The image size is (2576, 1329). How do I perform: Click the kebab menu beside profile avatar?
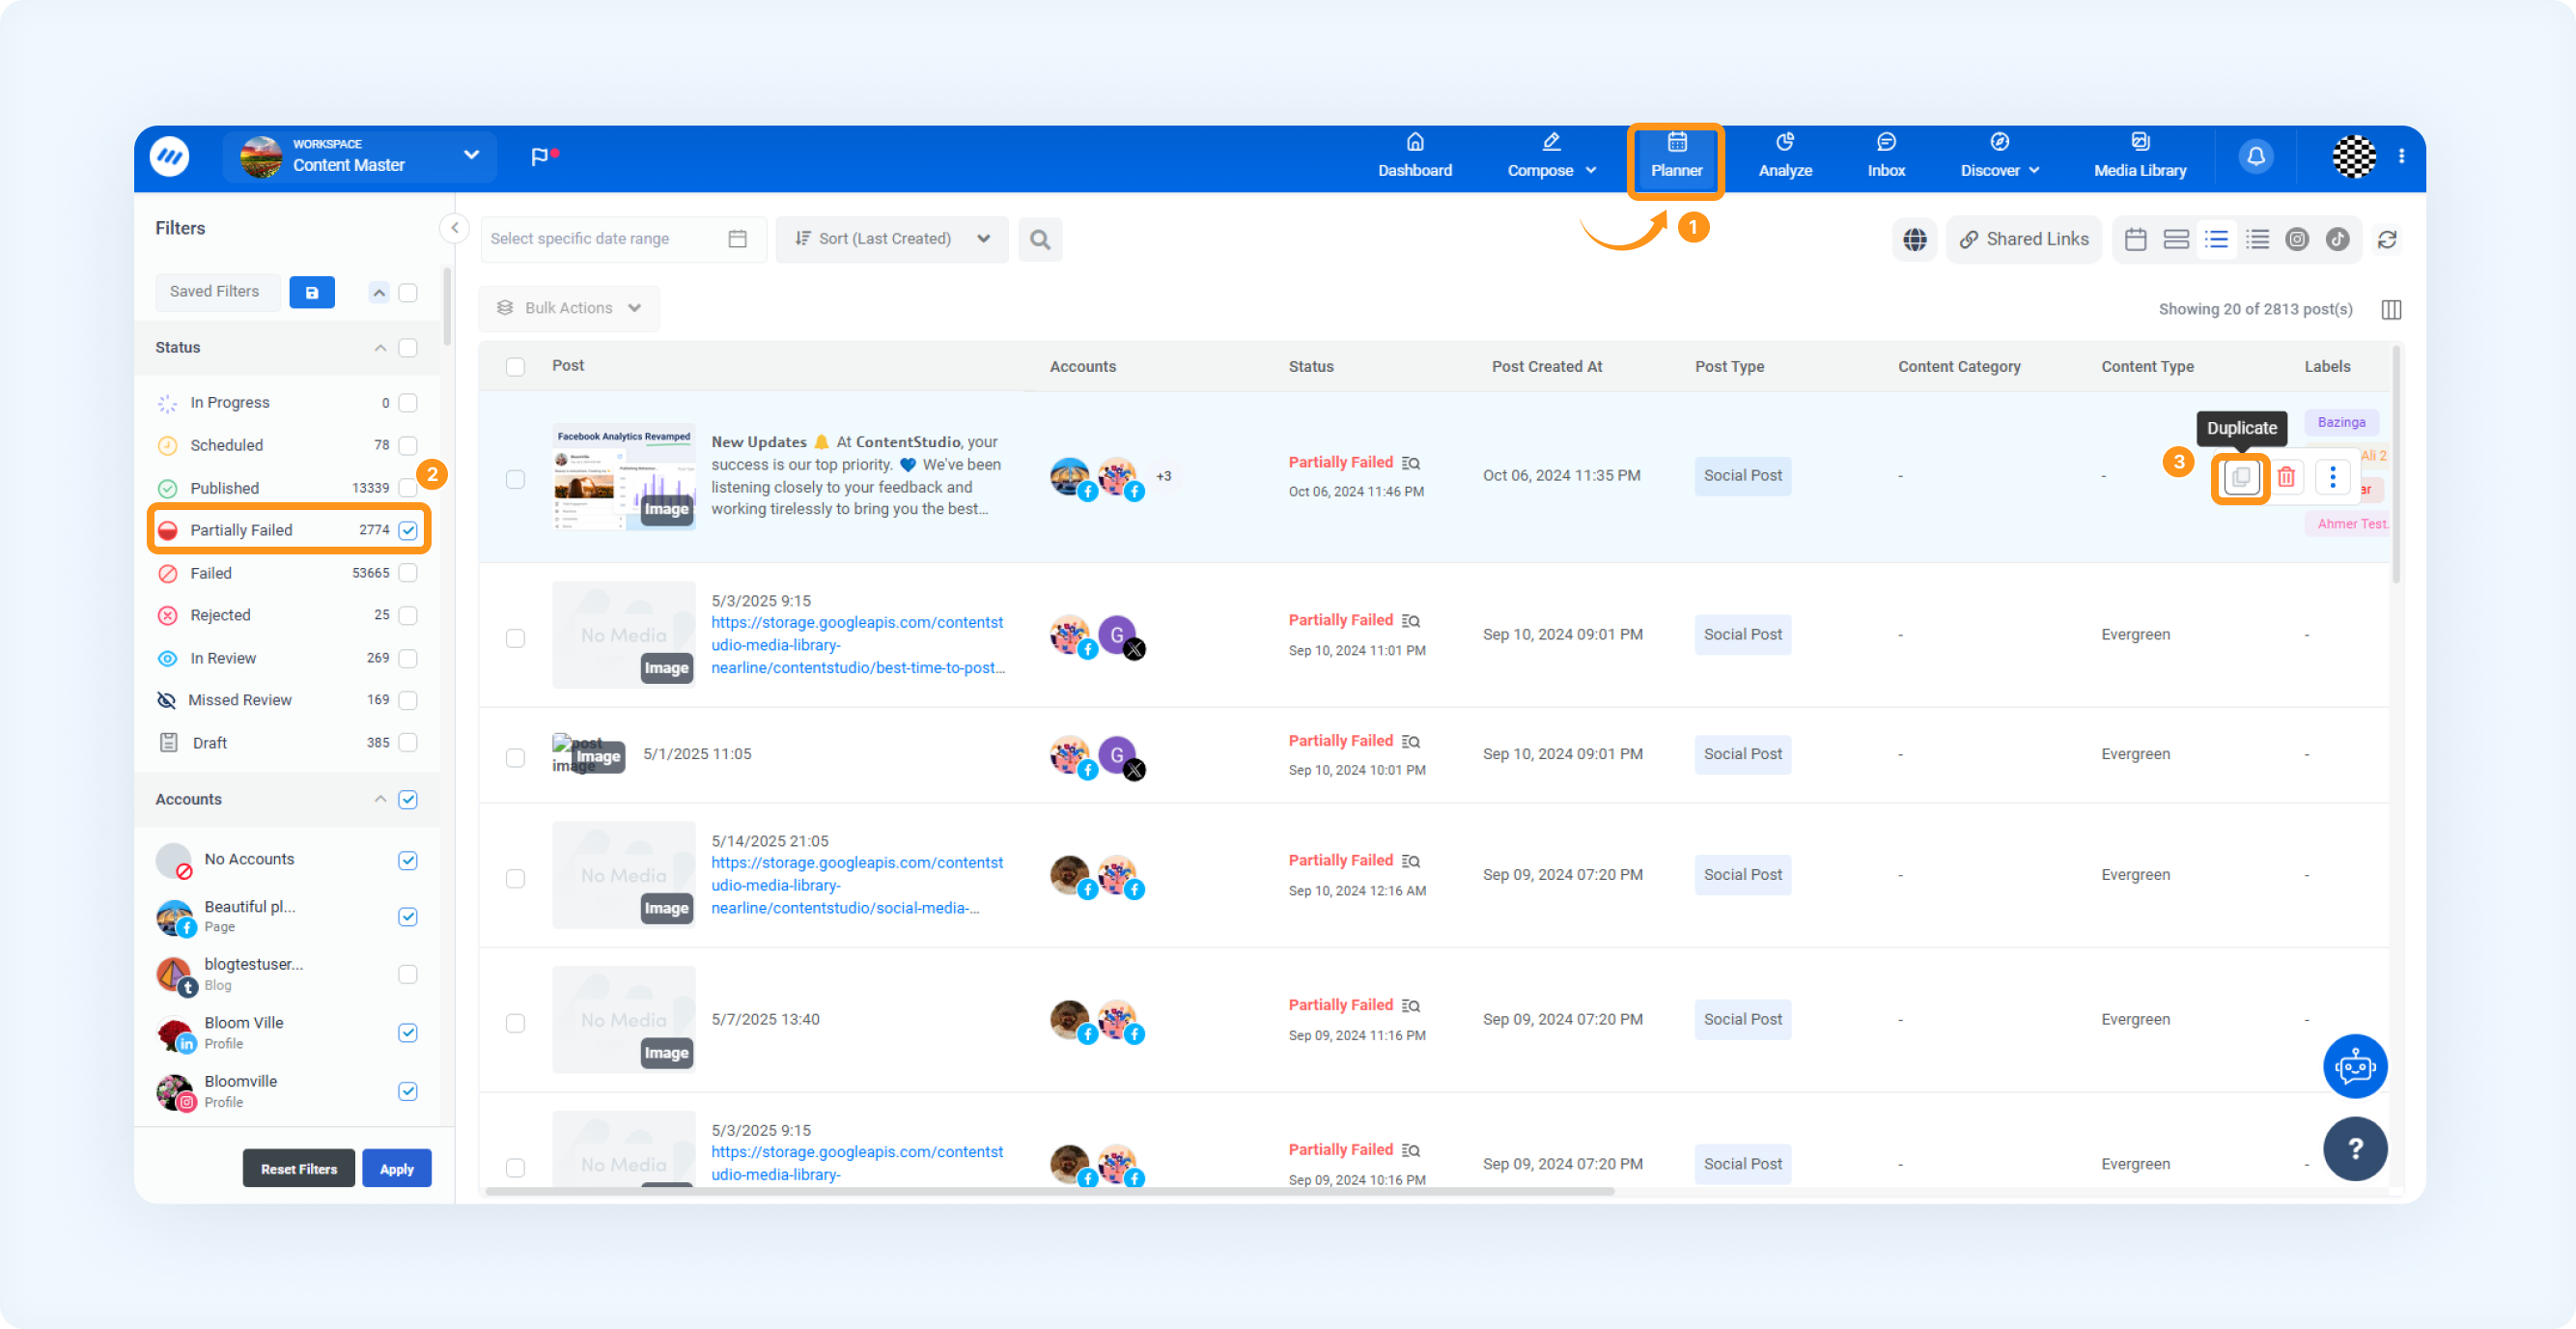[x=2402, y=156]
